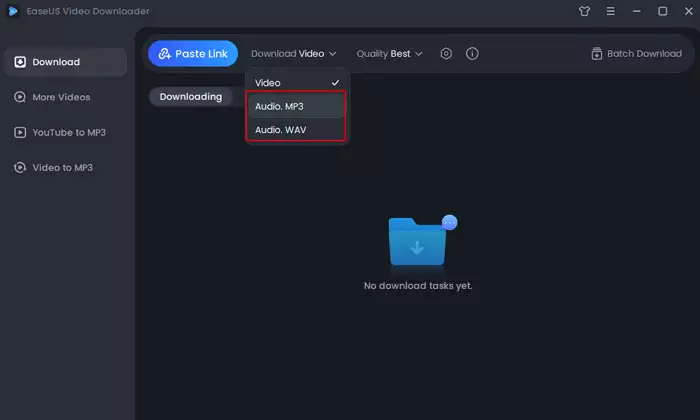Maximize the EaseUS window
700x420 pixels.
[662, 11]
